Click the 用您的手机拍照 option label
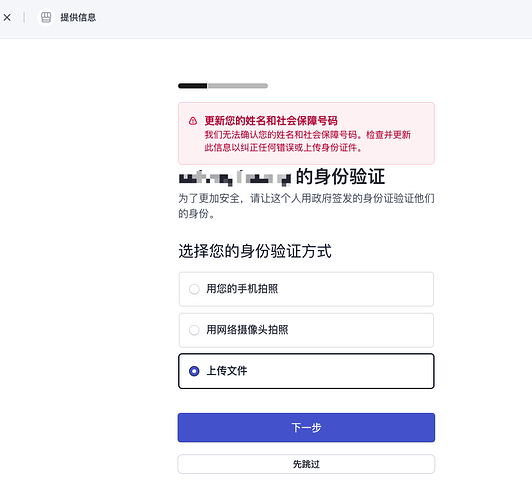This screenshot has width=532, height=500. (x=242, y=289)
